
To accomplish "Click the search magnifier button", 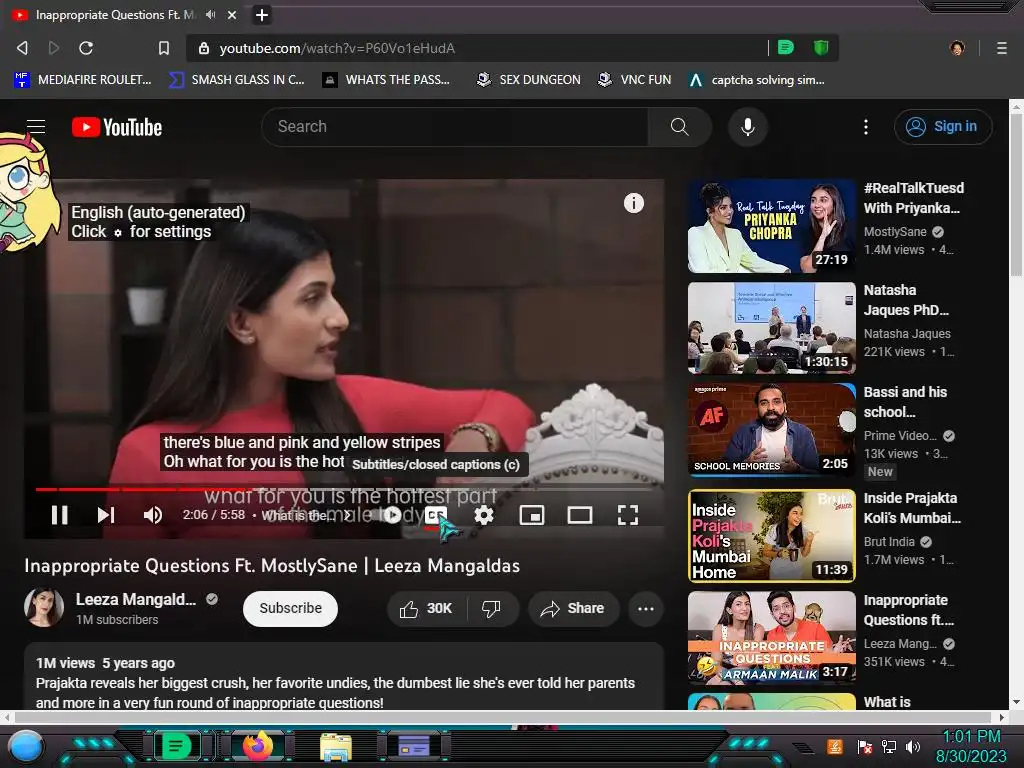I will click(679, 127).
